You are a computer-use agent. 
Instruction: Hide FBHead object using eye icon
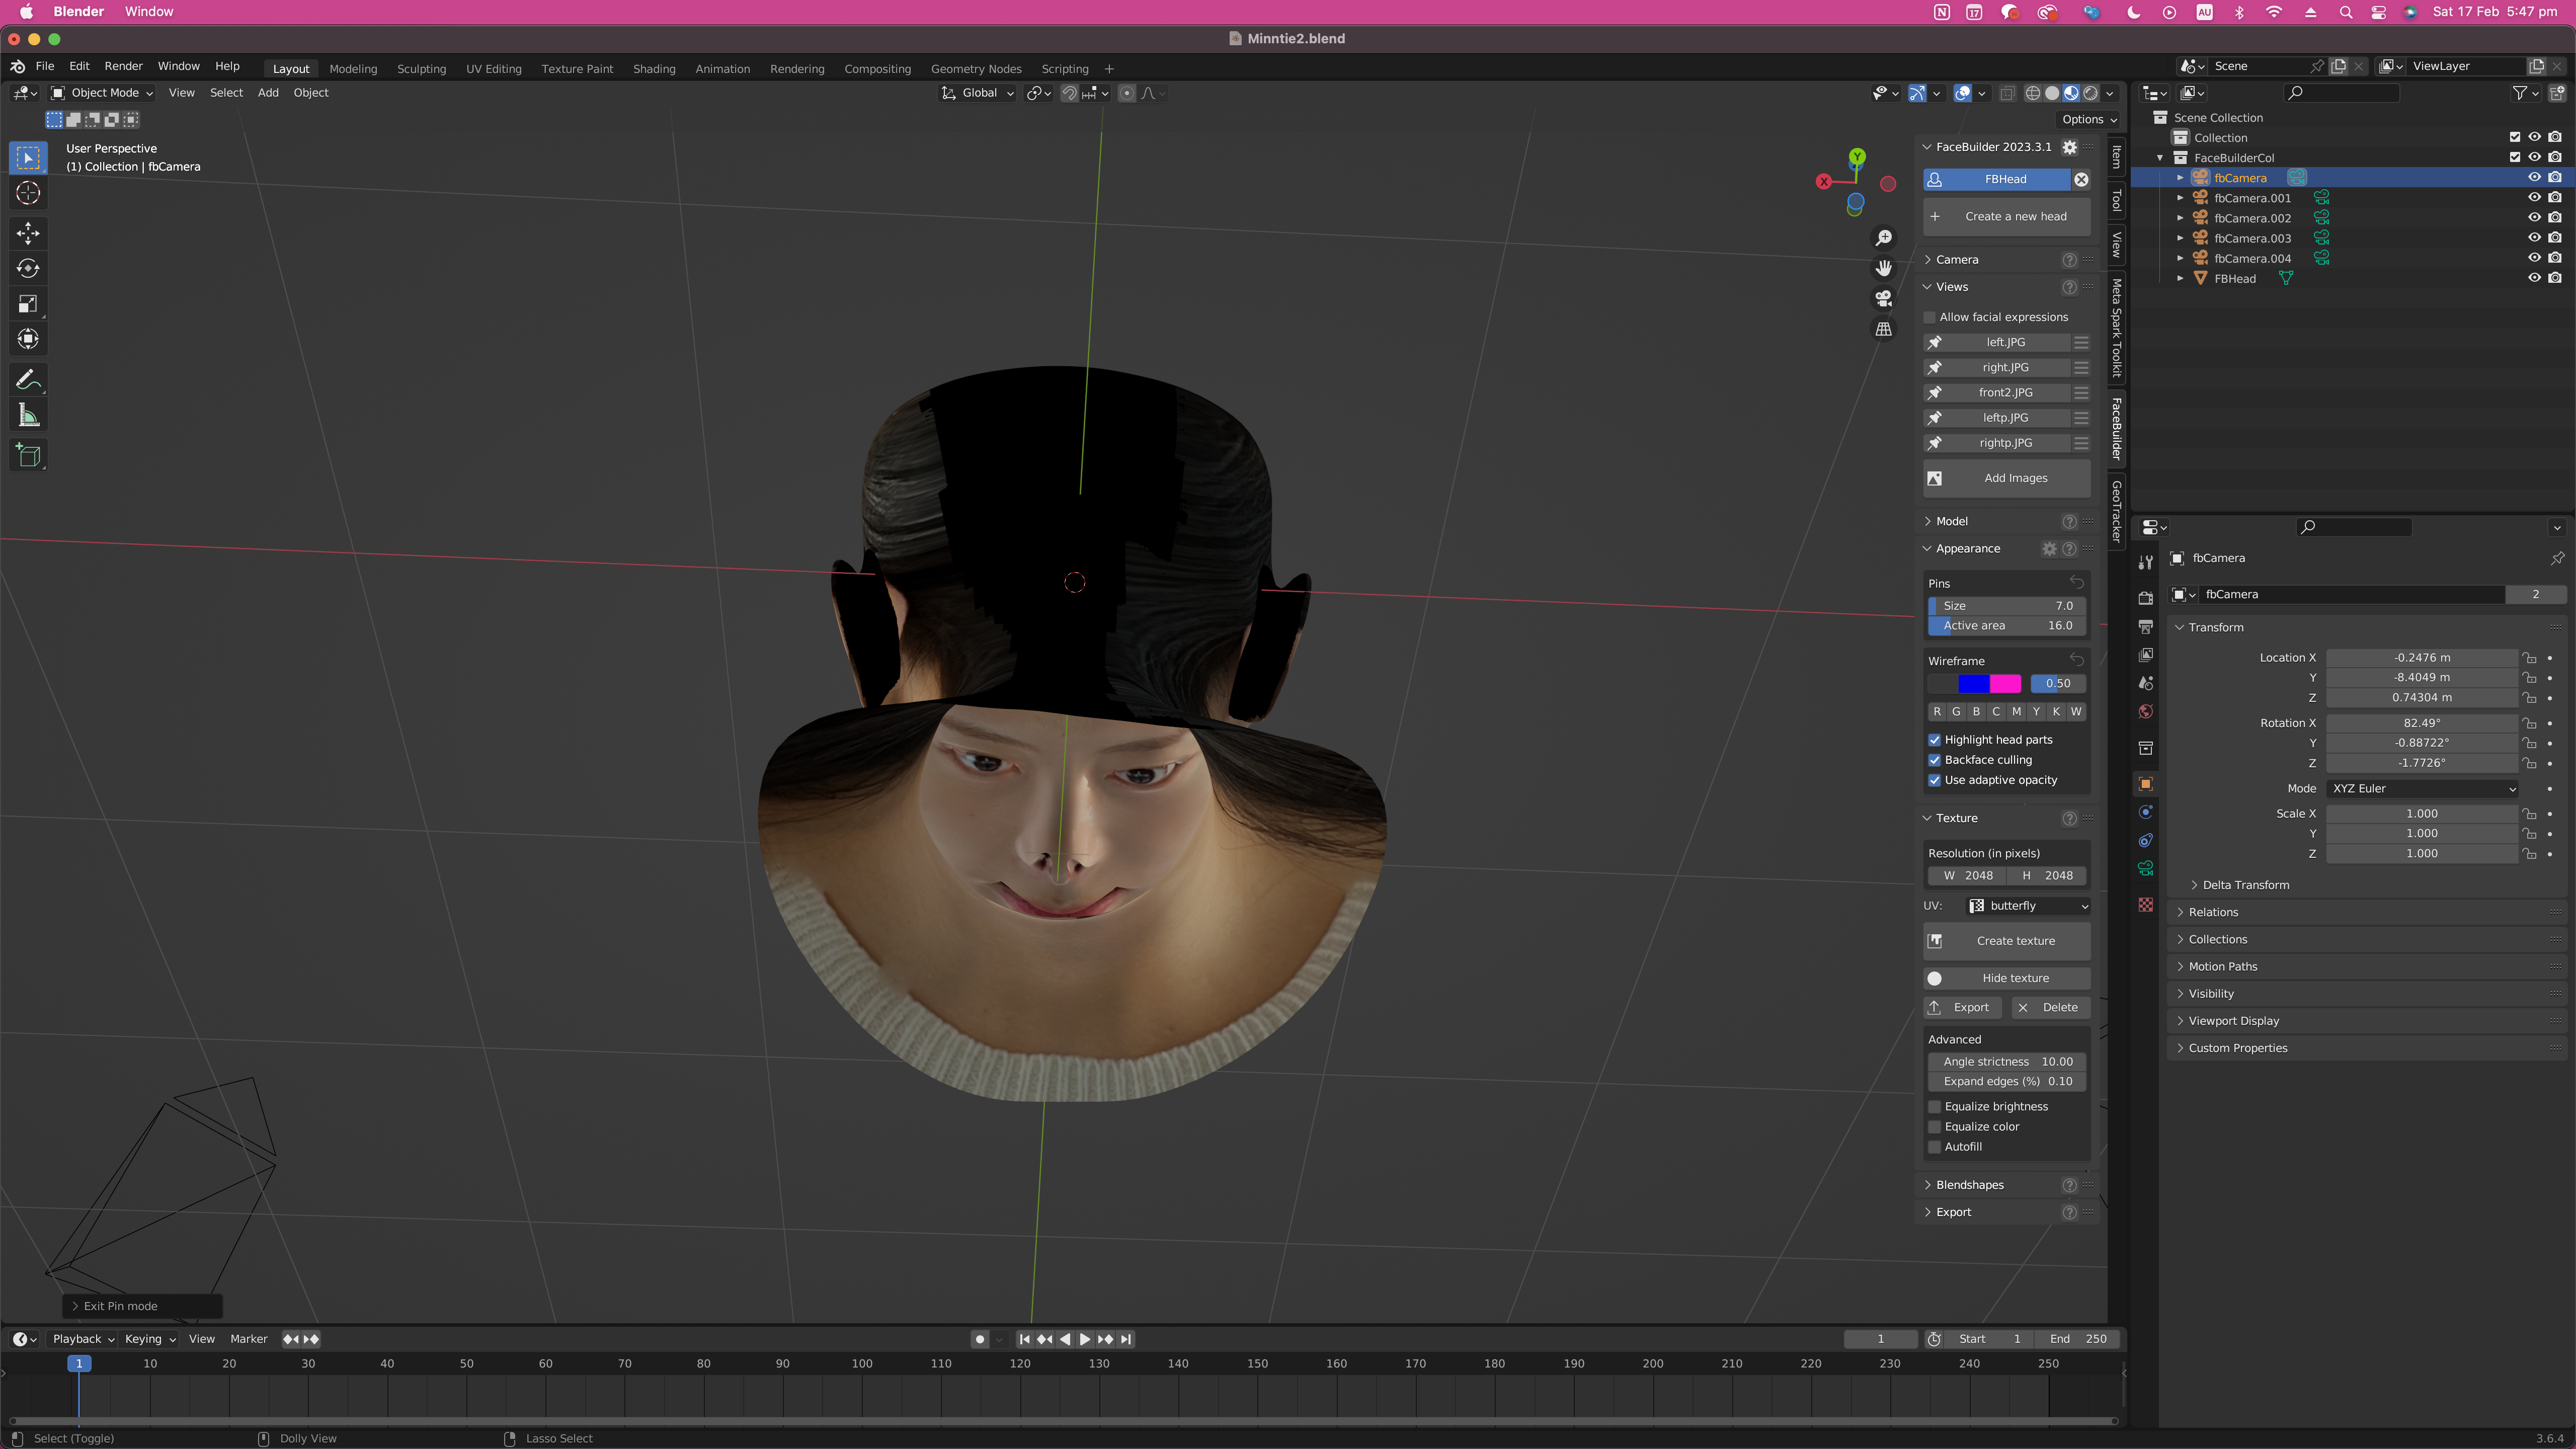click(x=2534, y=278)
